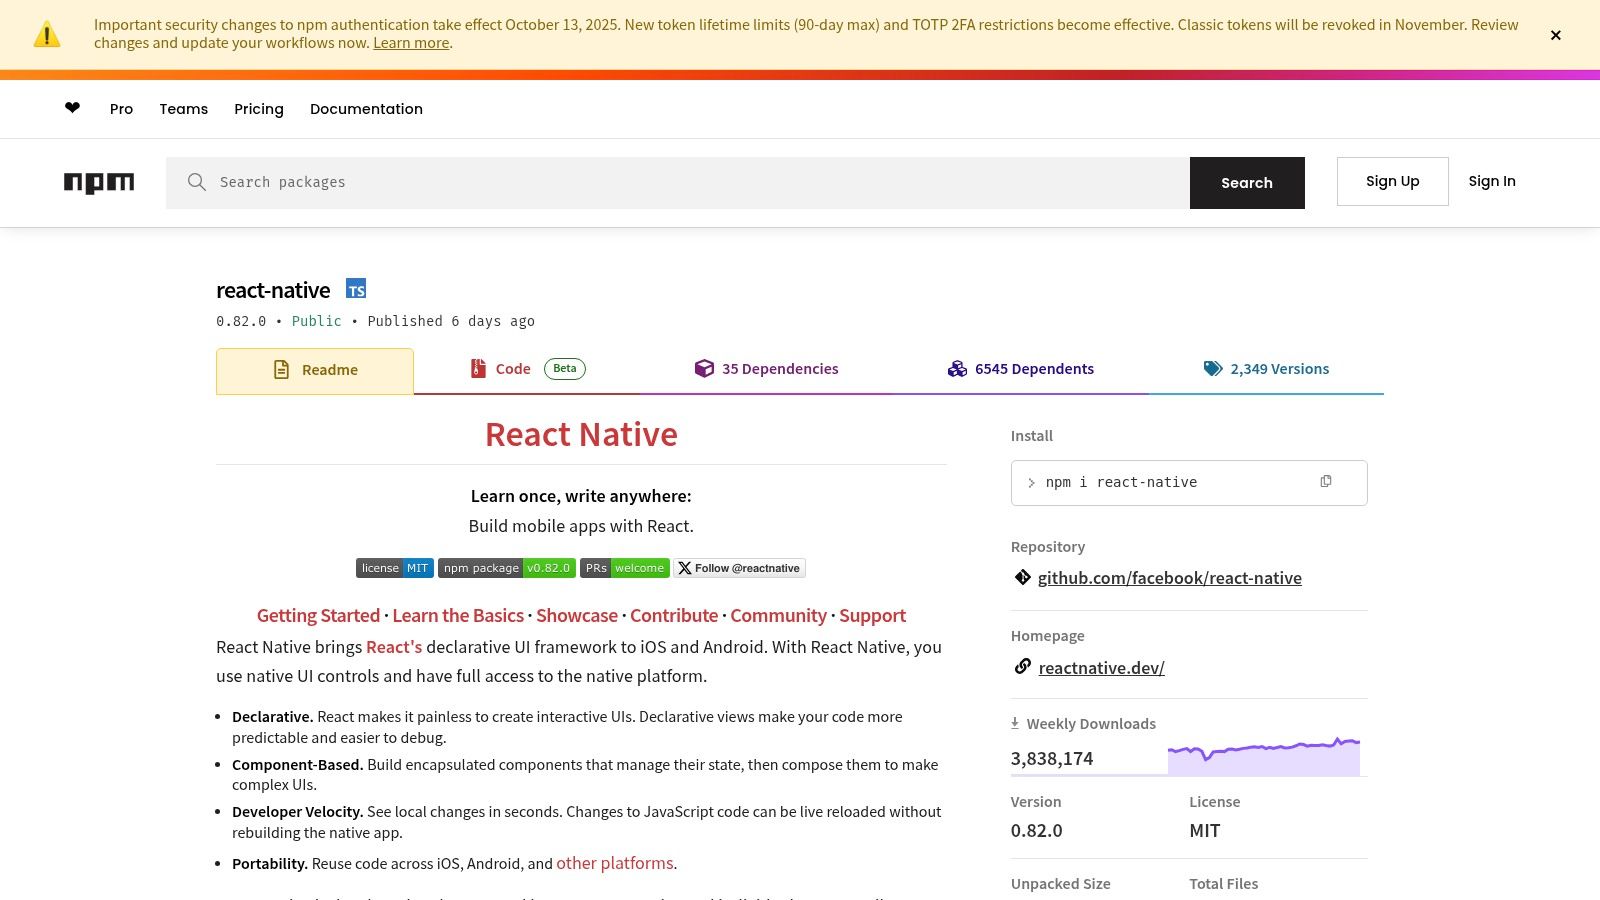Click the Sign Up button
Viewport: 1600px width, 900px height.
coord(1392,181)
